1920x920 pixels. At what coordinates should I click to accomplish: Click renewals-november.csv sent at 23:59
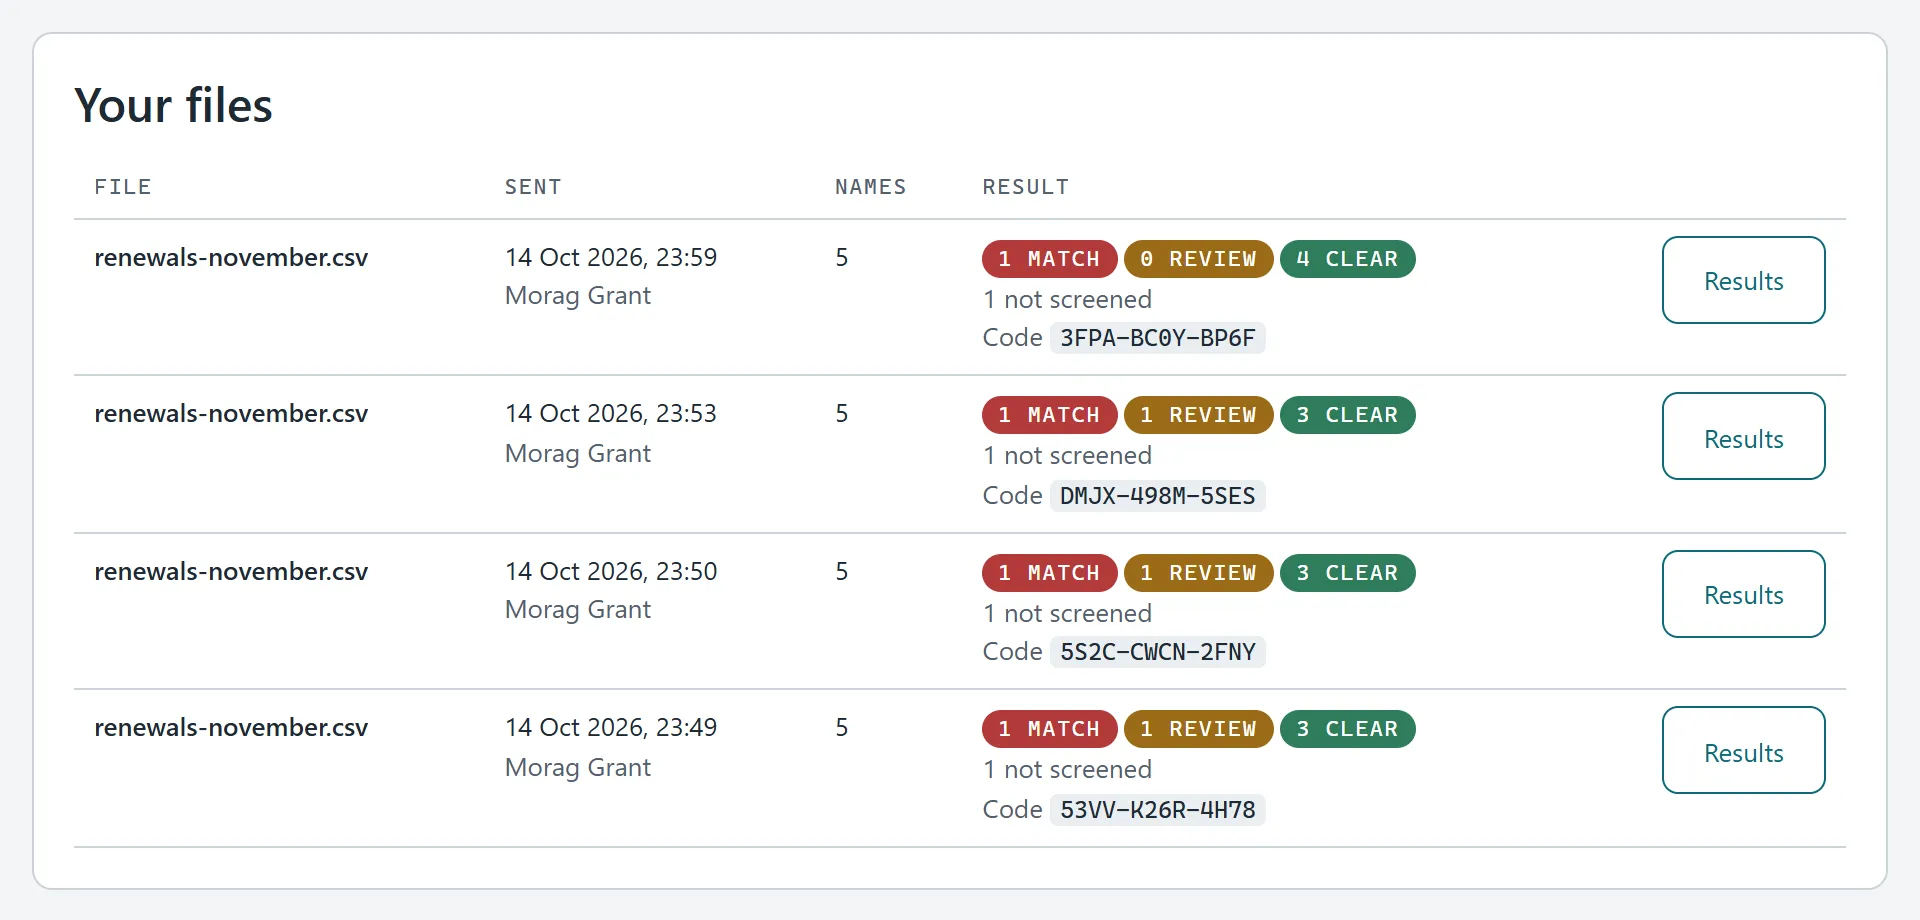point(231,257)
